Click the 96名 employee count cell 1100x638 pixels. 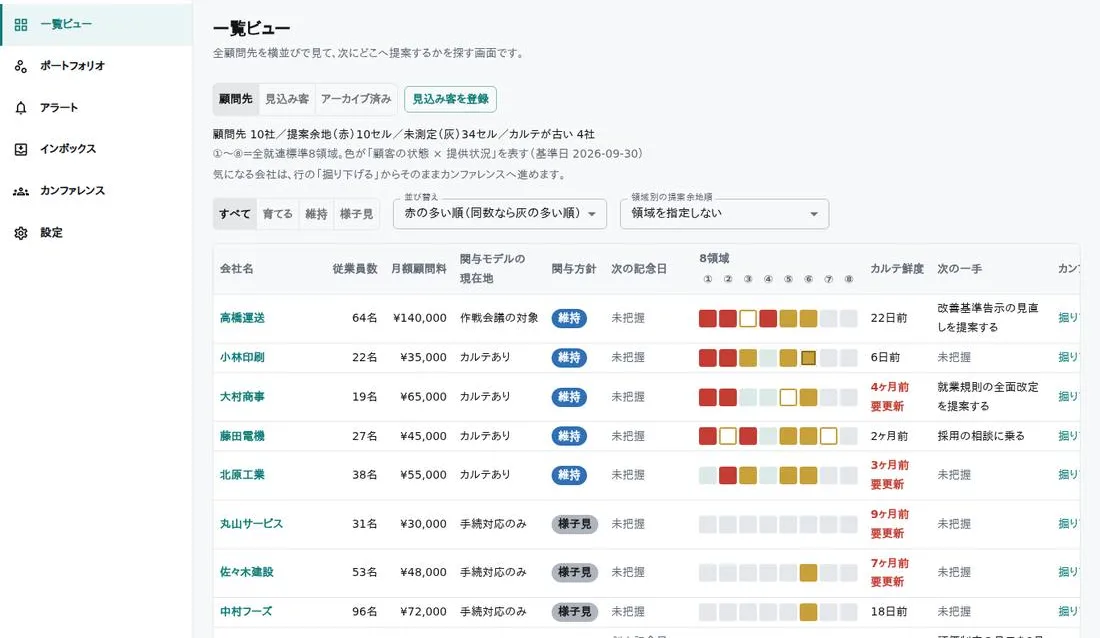(365, 611)
